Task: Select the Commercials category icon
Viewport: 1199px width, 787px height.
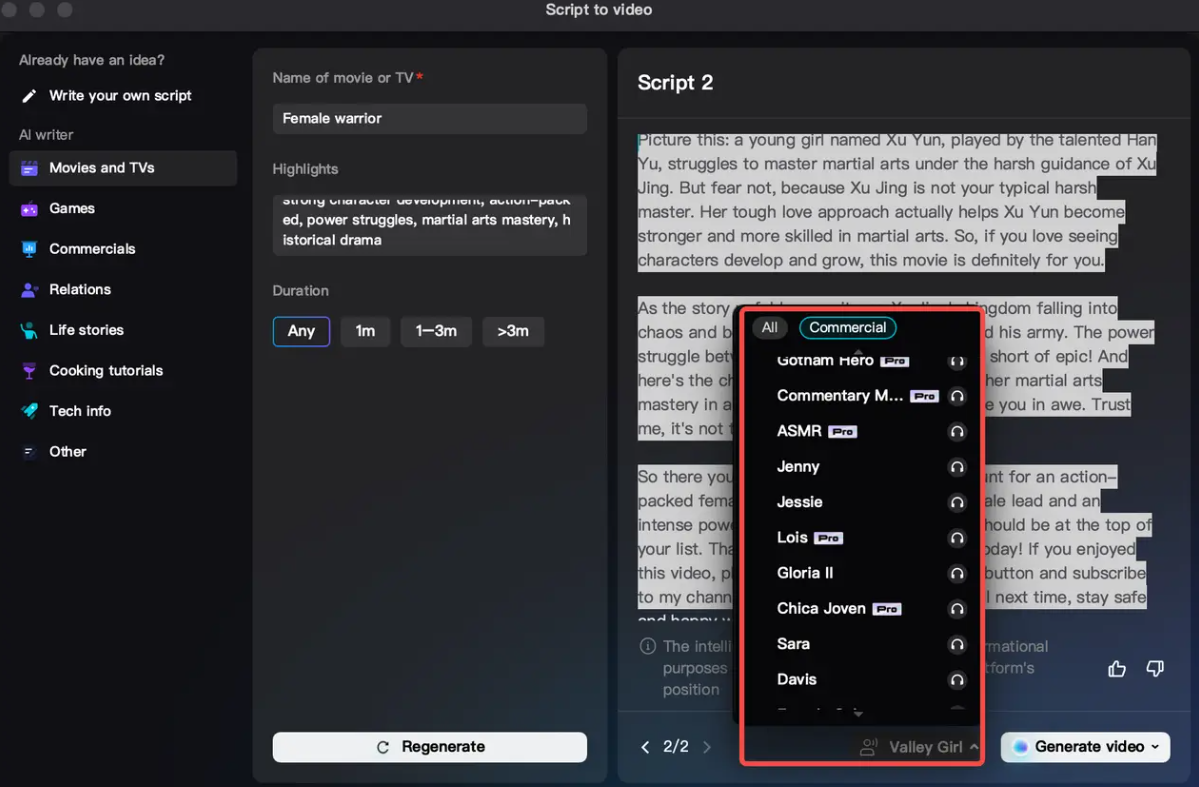Action: [x=27, y=249]
